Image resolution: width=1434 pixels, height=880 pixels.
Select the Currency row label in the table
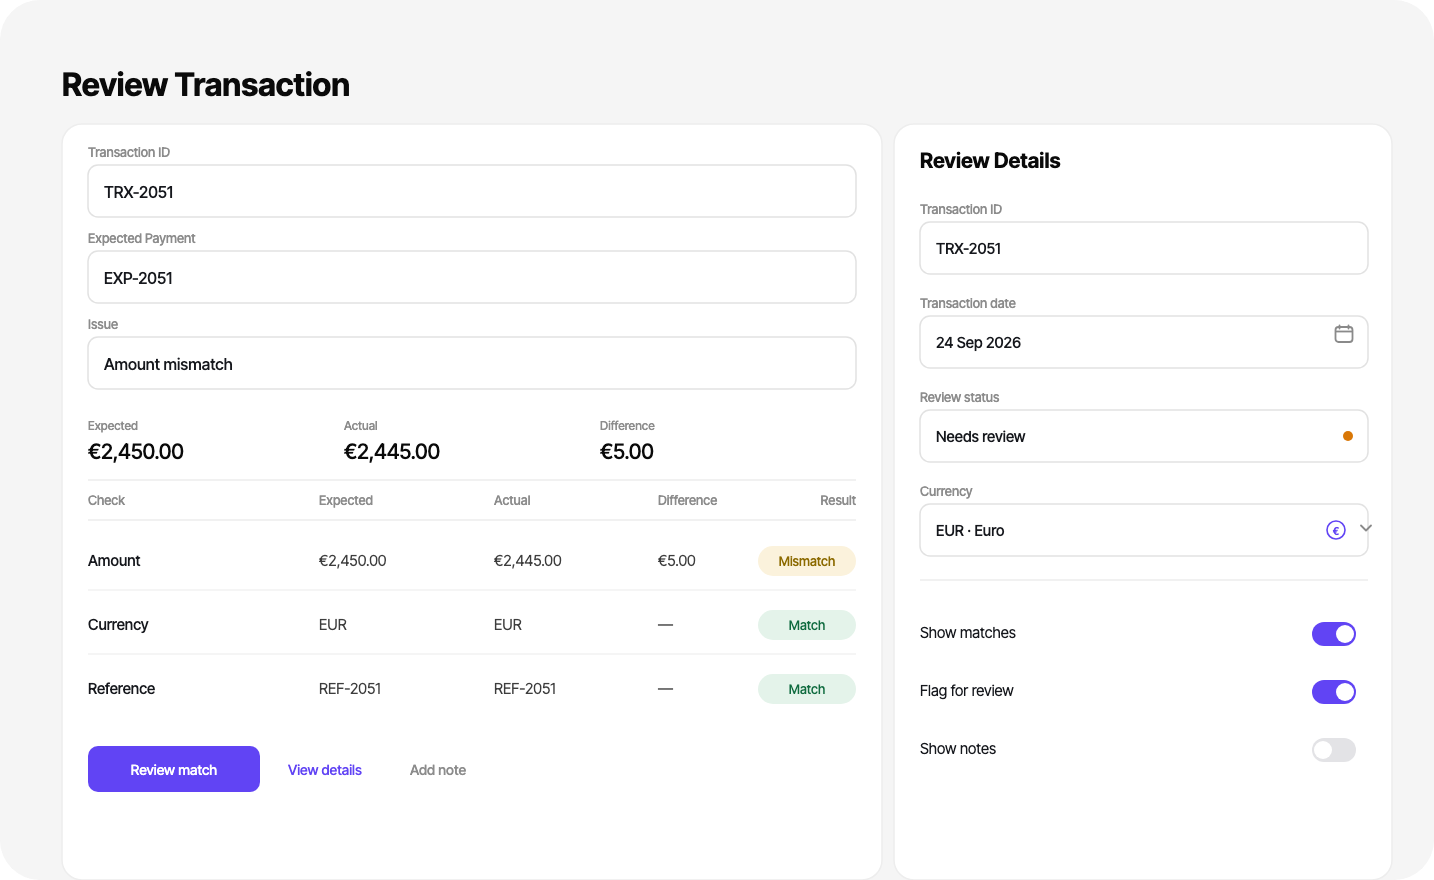pos(118,625)
